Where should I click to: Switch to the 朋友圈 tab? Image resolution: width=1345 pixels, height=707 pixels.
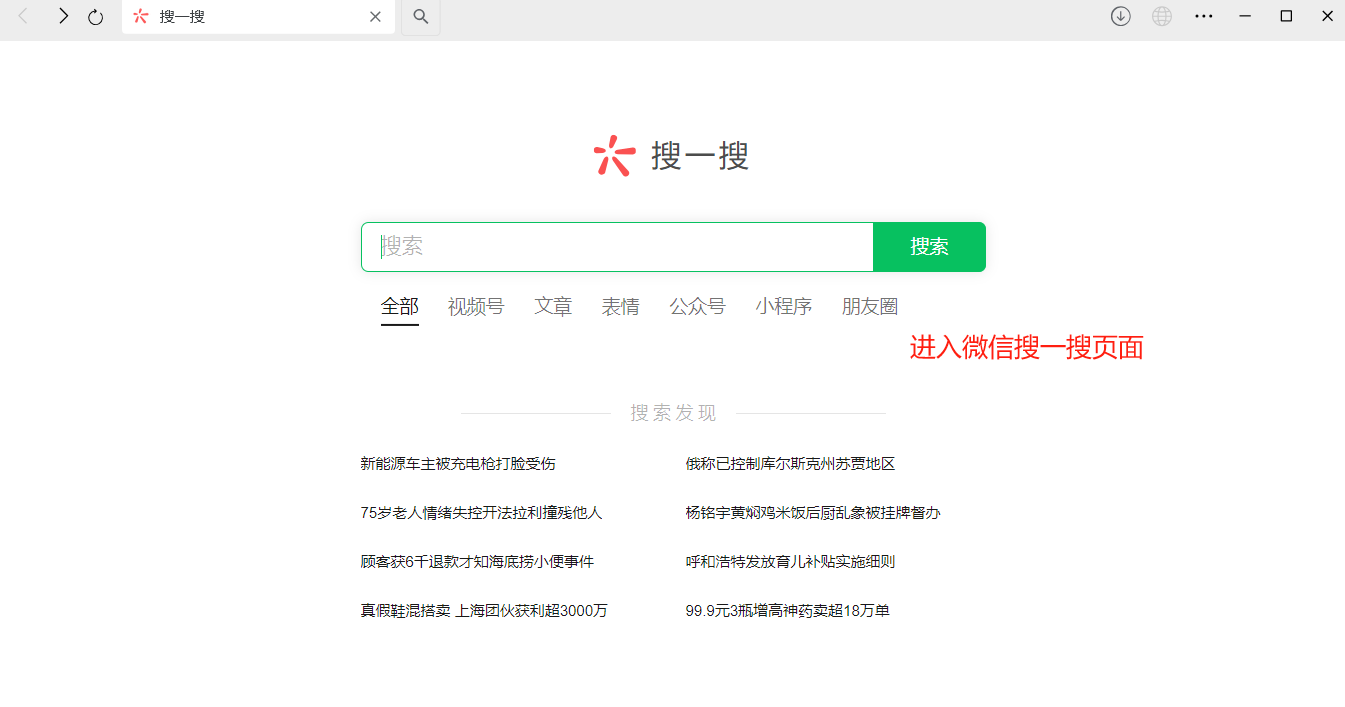tap(870, 307)
